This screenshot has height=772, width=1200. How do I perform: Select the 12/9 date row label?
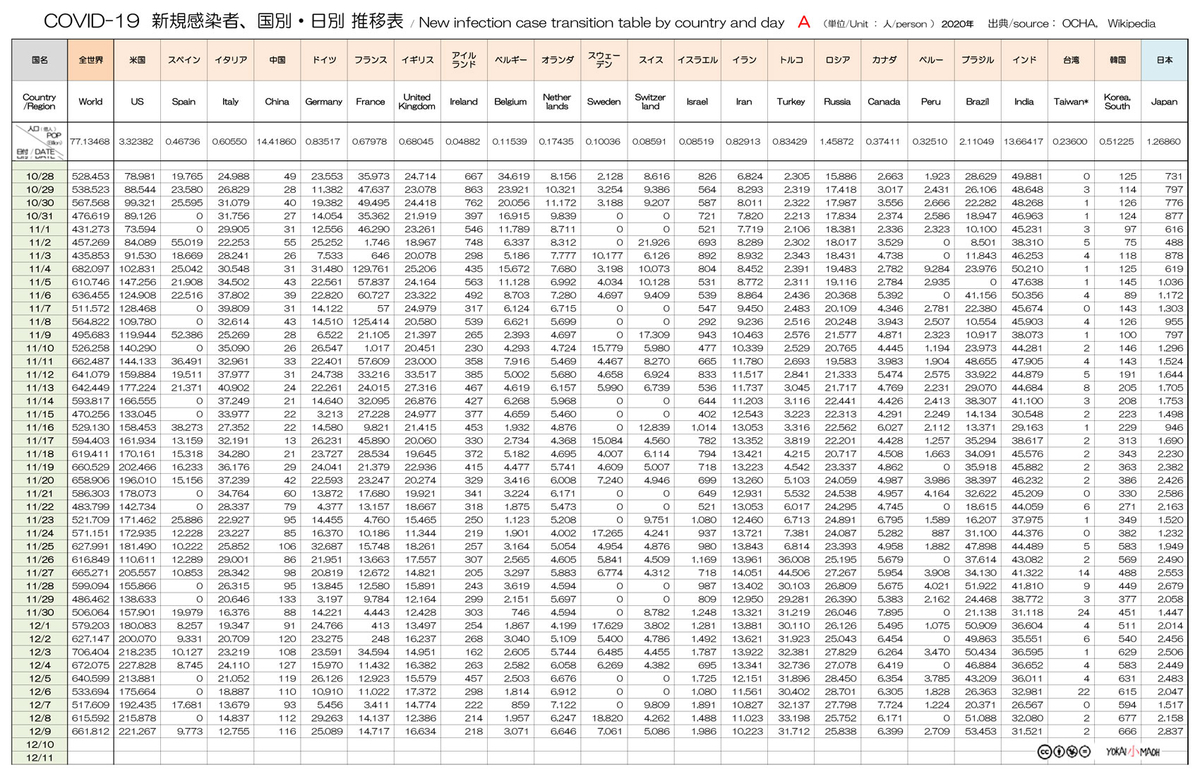click(40, 730)
